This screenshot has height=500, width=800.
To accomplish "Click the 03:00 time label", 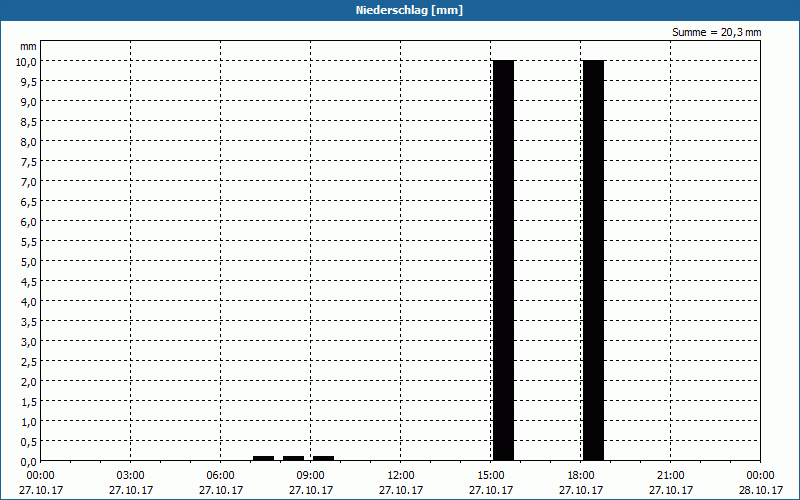I will pyautogui.click(x=131, y=476).
